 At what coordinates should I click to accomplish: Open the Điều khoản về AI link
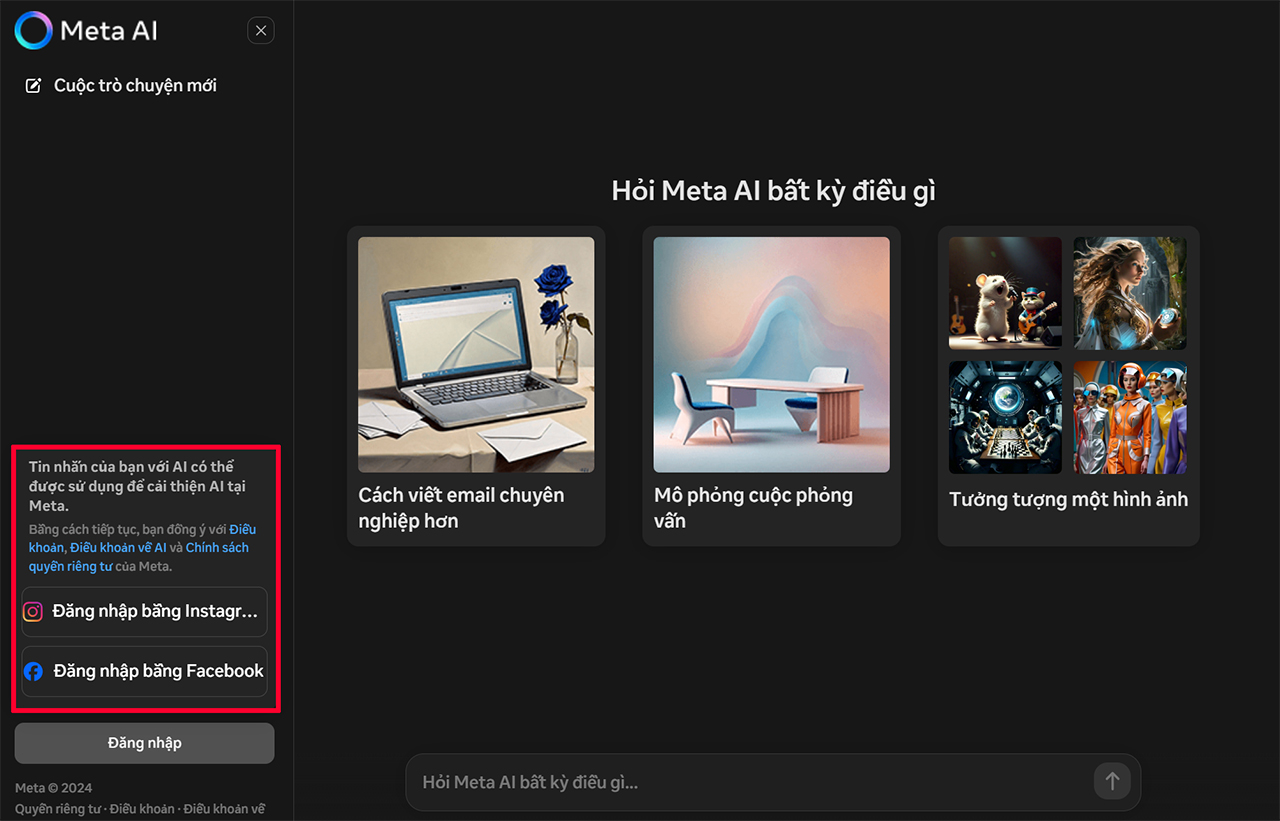pyautogui.click(x=118, y=548)
